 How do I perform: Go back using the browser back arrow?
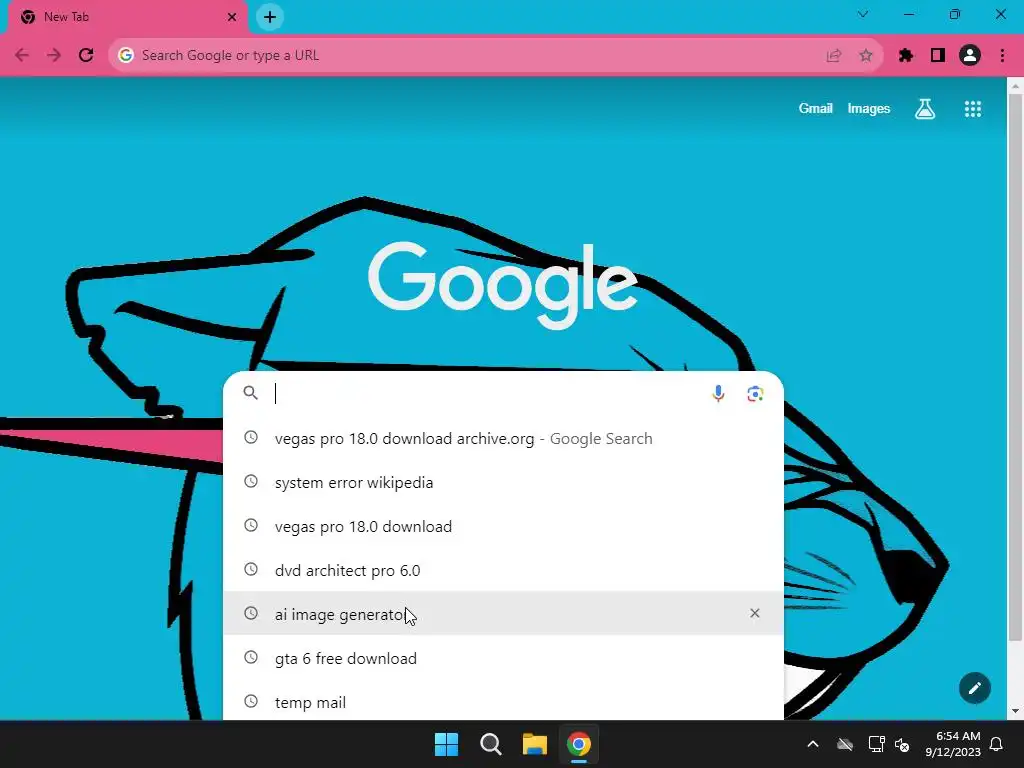click(22, 56)
